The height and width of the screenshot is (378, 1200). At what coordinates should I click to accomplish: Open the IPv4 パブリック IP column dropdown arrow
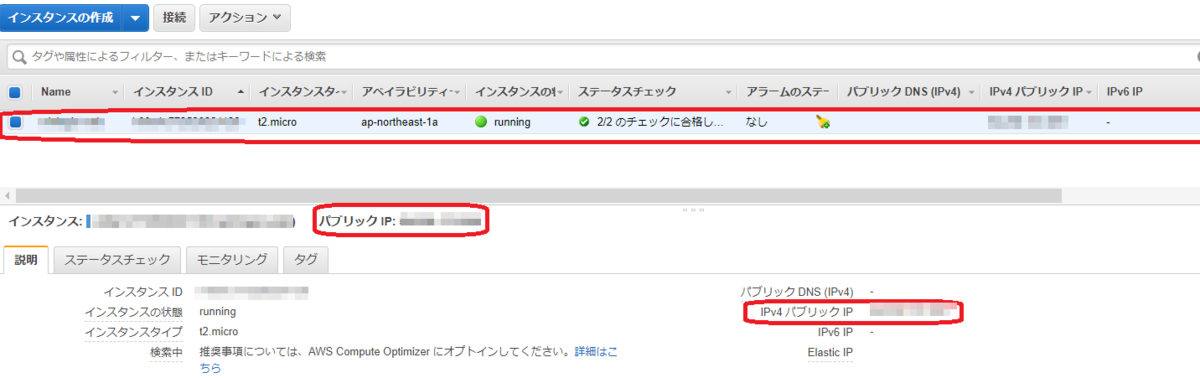[x=1088, y=92]
